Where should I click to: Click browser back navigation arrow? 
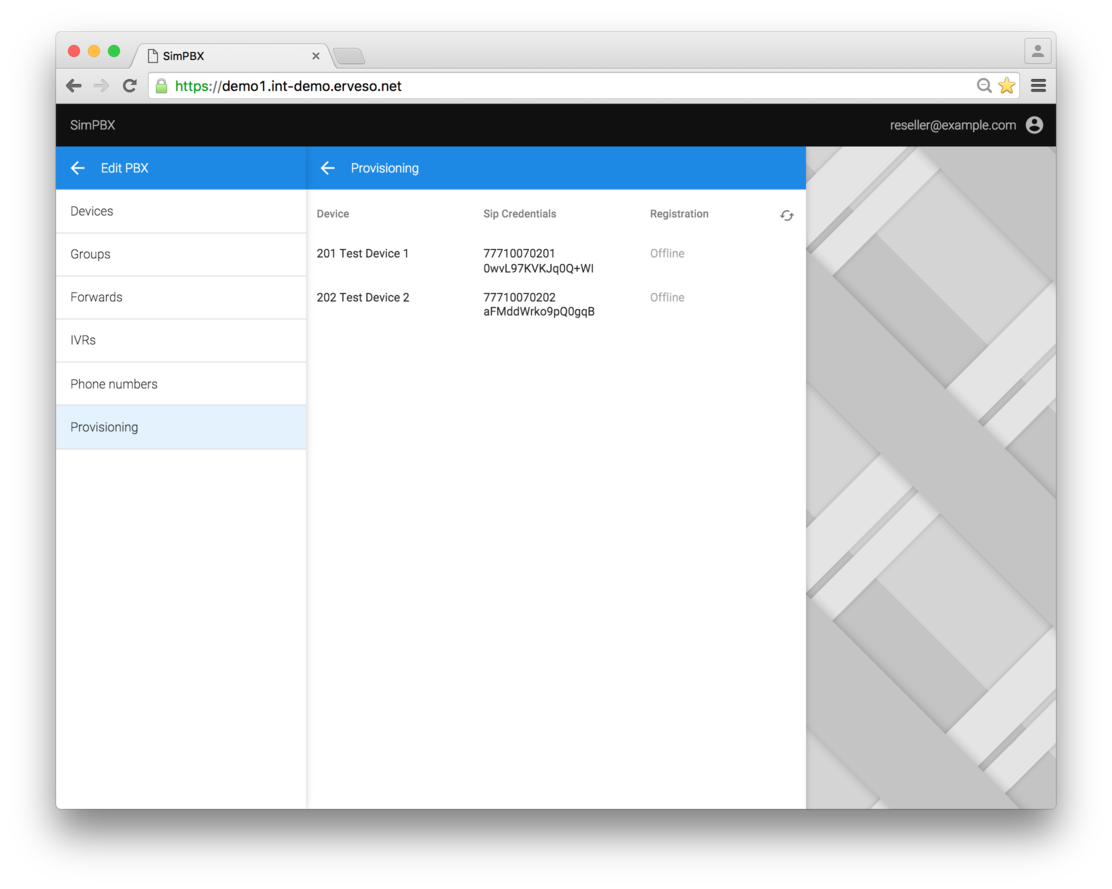coord(74,86)
